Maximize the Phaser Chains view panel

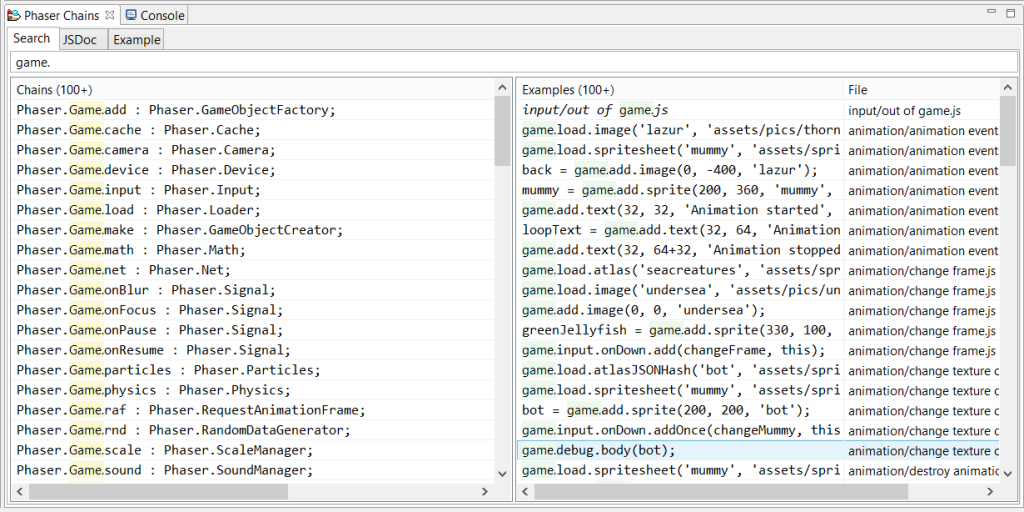pyautogui.click(x=1011, y=12)
